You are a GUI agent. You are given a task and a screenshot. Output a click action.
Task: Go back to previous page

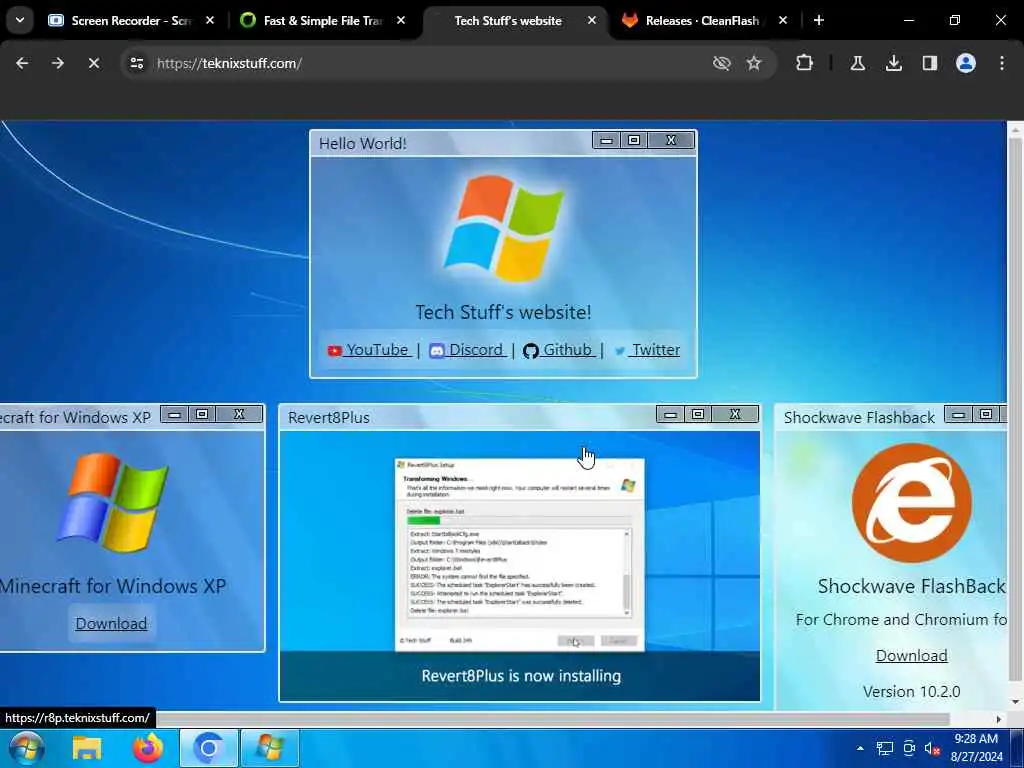(22, 63)
